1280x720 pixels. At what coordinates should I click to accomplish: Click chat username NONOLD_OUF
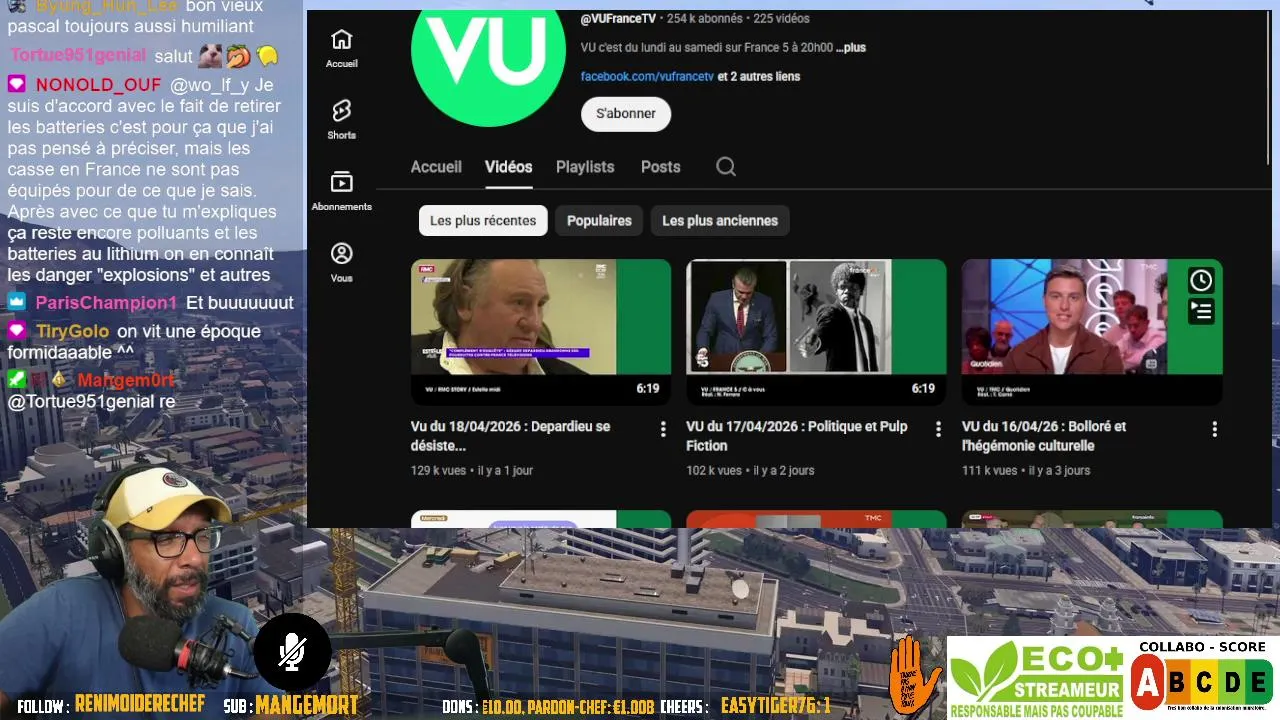click(98, 85)
